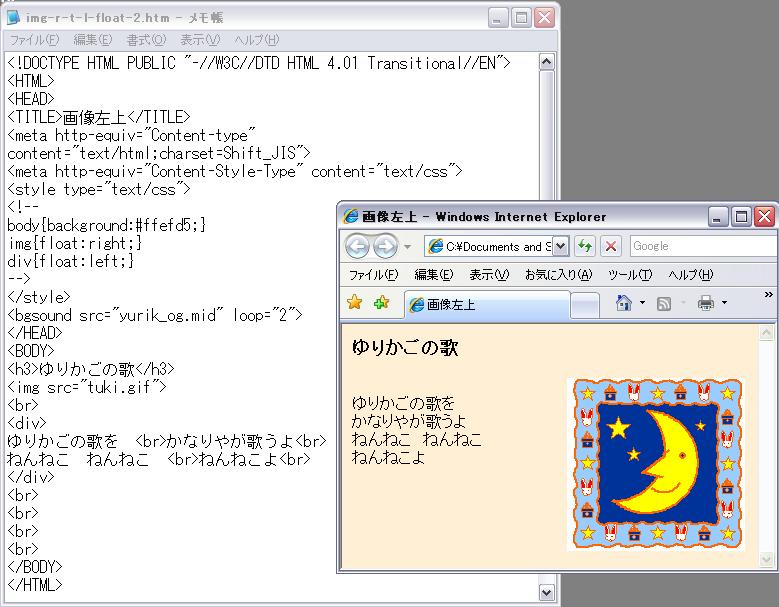The width and height of the screenshot is (779, 607).
Task: Click the Back button in Internet Explorer
Action: tap(357, 246)
